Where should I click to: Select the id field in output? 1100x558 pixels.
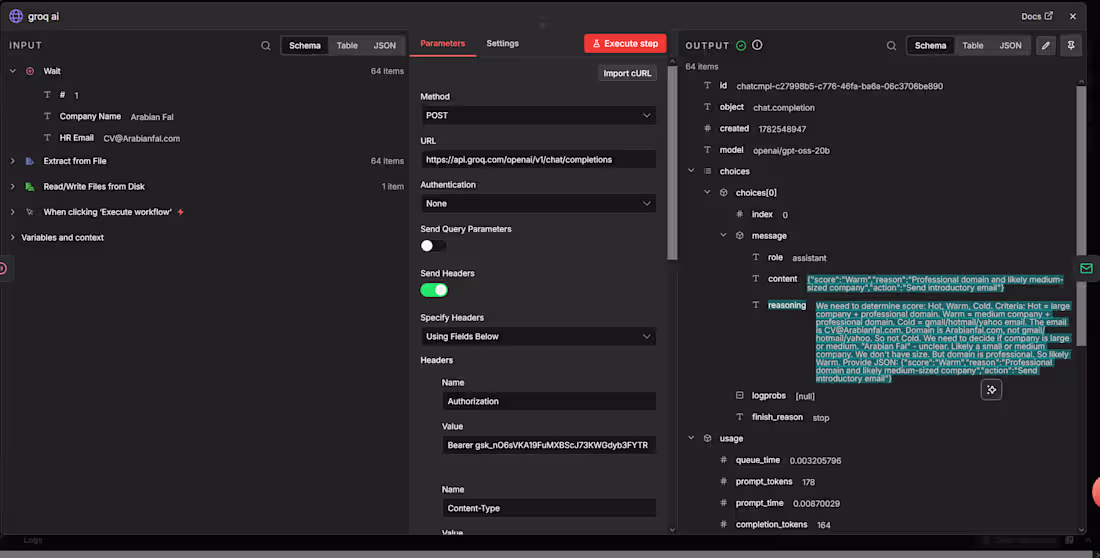(x=723, y=86)
